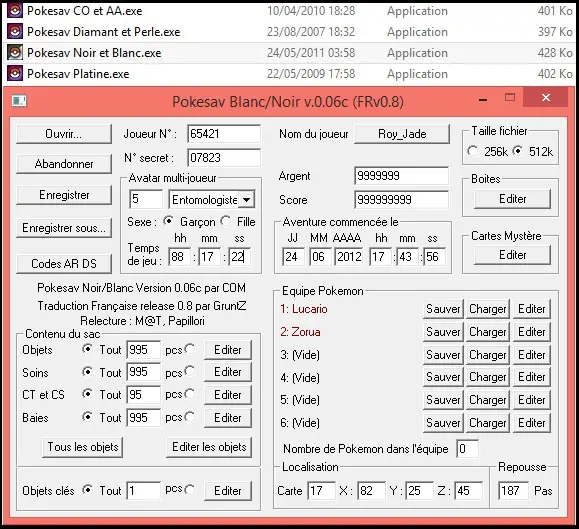
Task: Select Pokesav Noir et Blanc.exe file name
Action: click(x=94, y=53)
